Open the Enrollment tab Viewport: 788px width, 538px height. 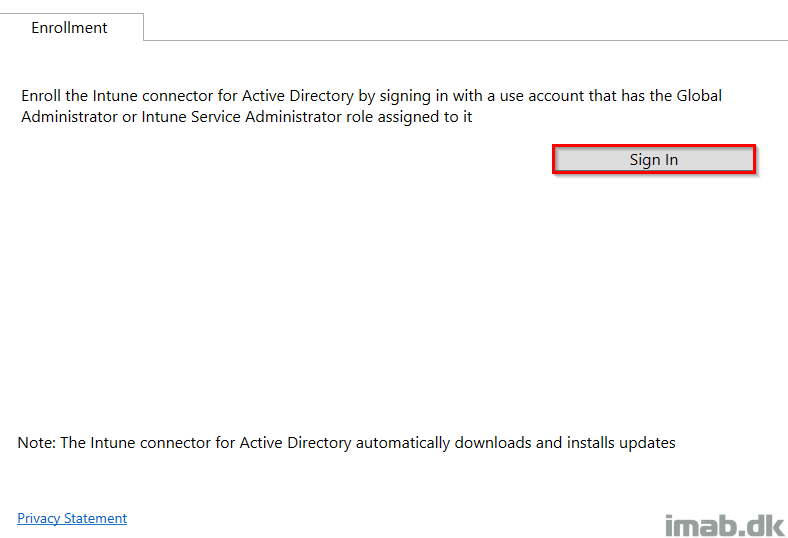[71, 27]
